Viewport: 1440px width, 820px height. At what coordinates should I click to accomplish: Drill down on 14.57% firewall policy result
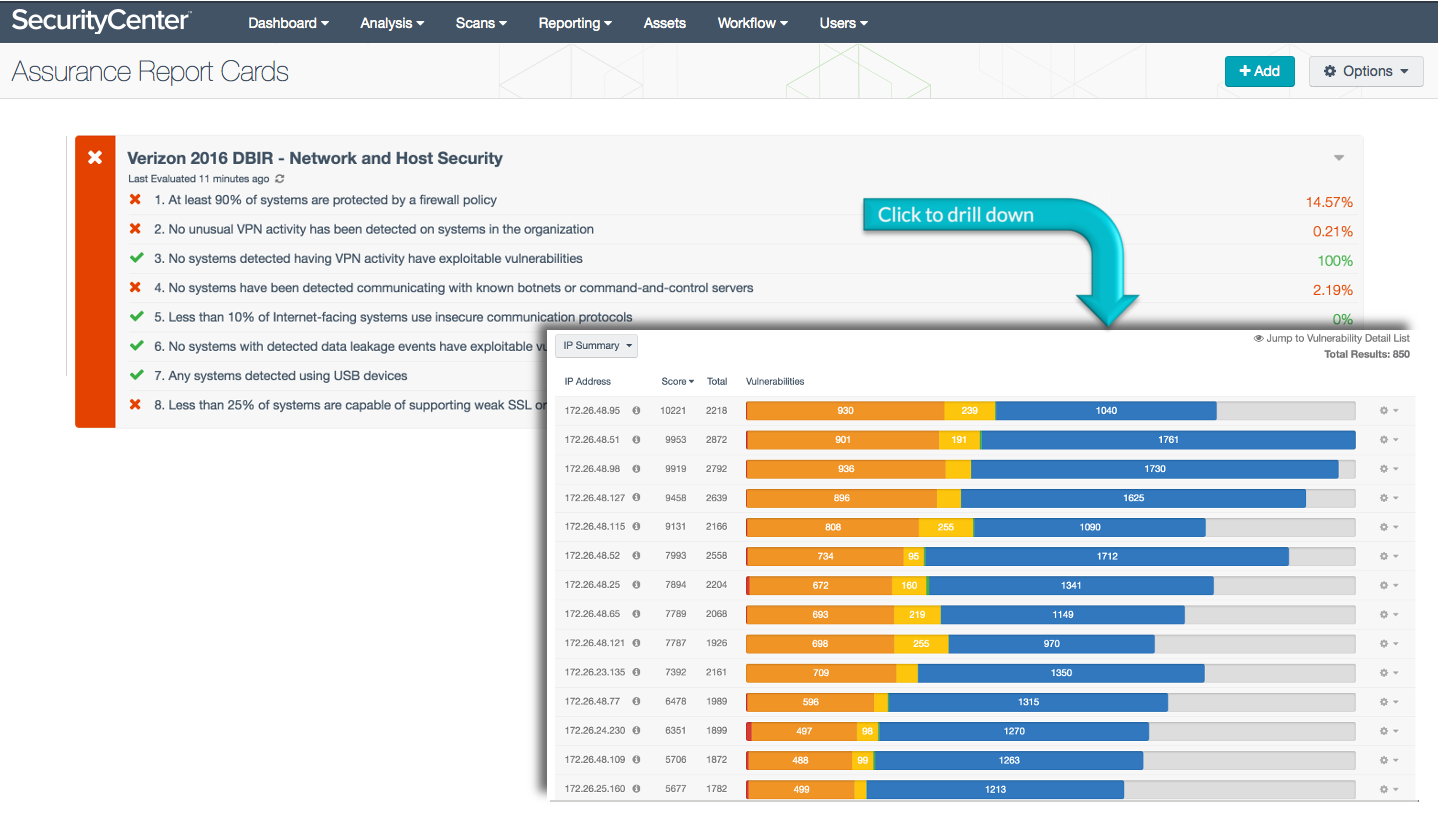point(1329,202)
